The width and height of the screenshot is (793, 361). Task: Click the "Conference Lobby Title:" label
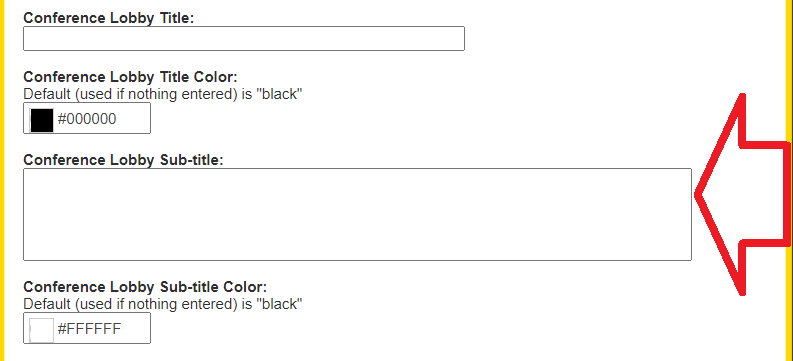109,18
